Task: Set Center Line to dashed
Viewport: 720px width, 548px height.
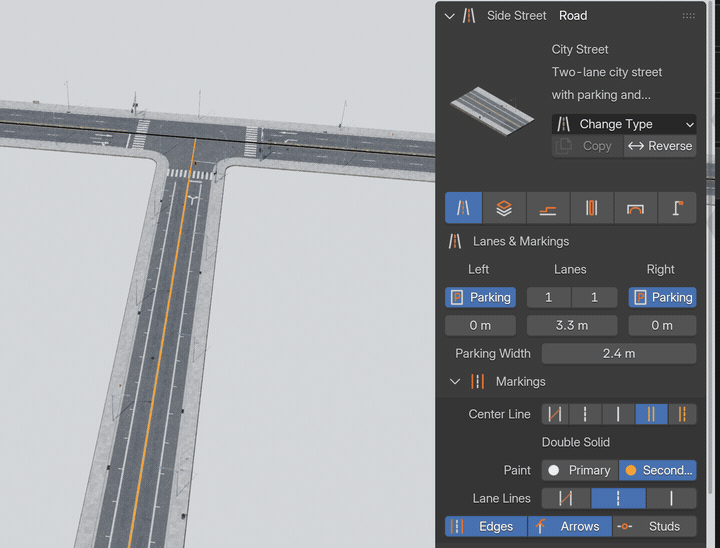Action: click(585, 414)
